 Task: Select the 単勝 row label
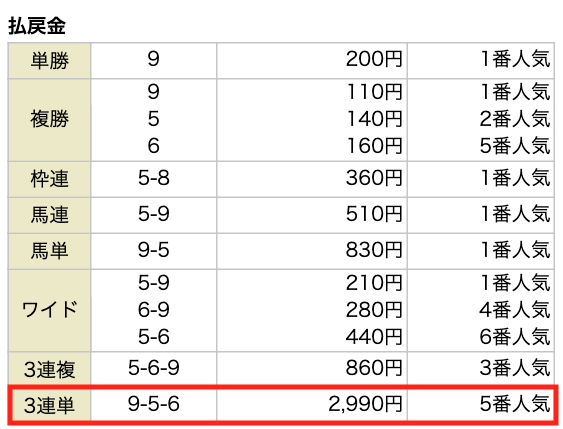pyautogui.click(x=49, y=60)
